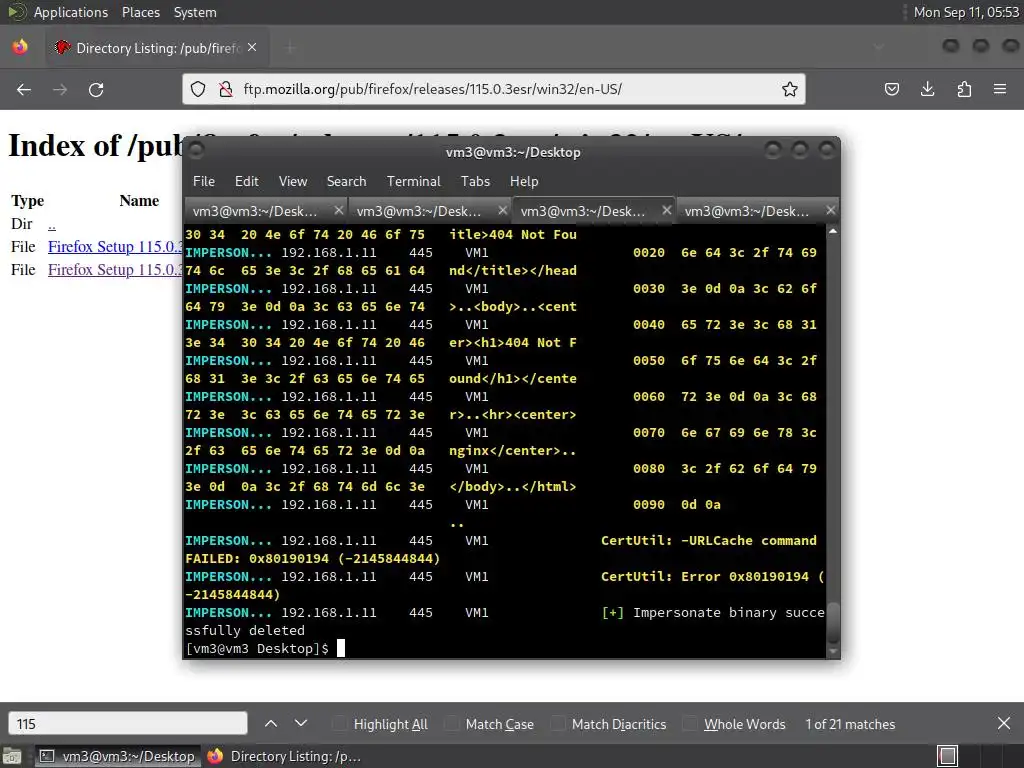Click the shield tracking protection icon
Image resolution: width=1024 pixels, height=768 pixels.
pos(198,89)
